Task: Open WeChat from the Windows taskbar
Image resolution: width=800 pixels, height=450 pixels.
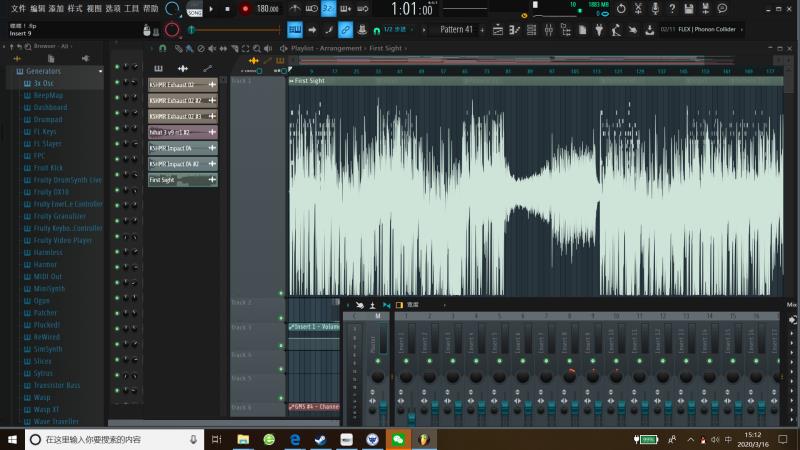Action: click(x=398, y=439)
